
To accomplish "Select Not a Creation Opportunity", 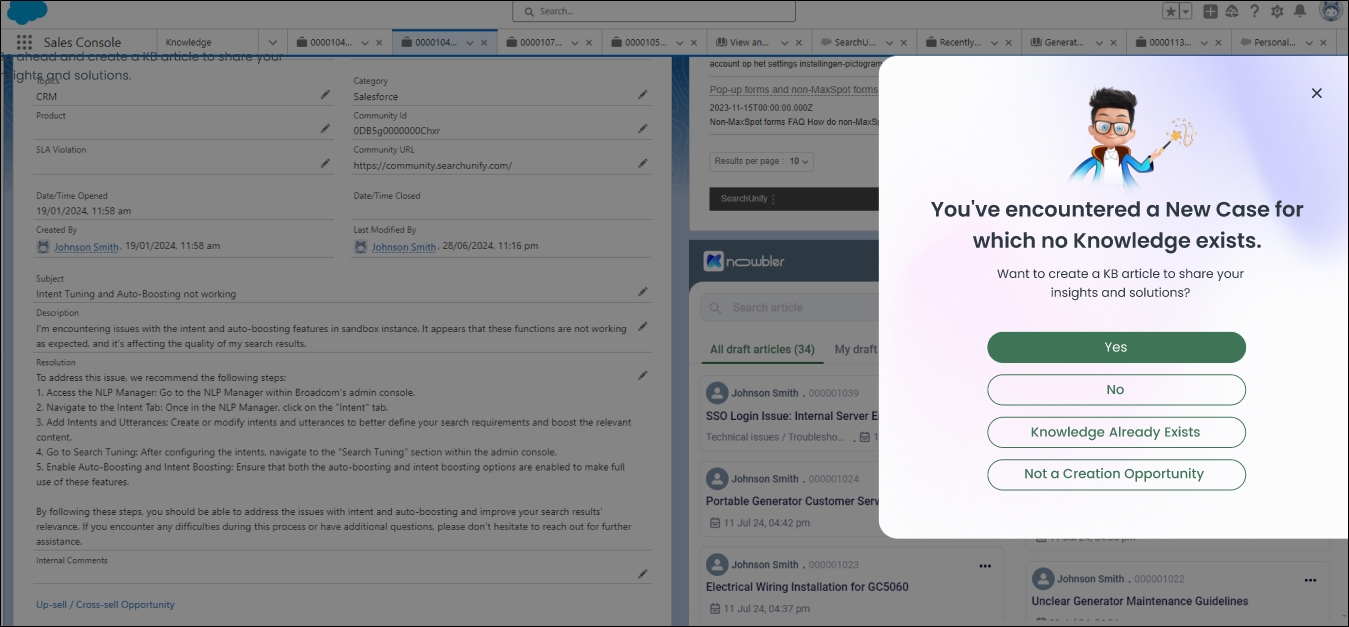I will (x=1116, y=474).
